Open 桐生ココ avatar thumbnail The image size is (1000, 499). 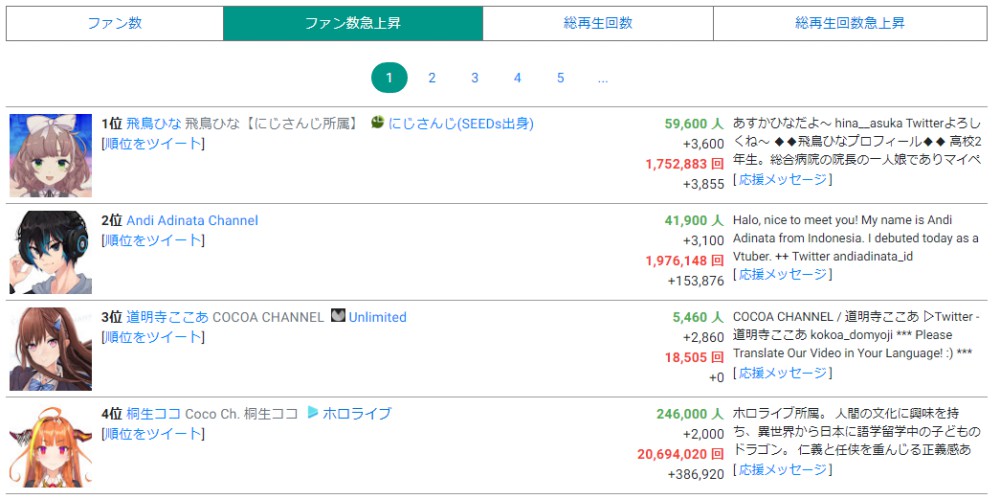pyautogui.click(x=50, y=446)
